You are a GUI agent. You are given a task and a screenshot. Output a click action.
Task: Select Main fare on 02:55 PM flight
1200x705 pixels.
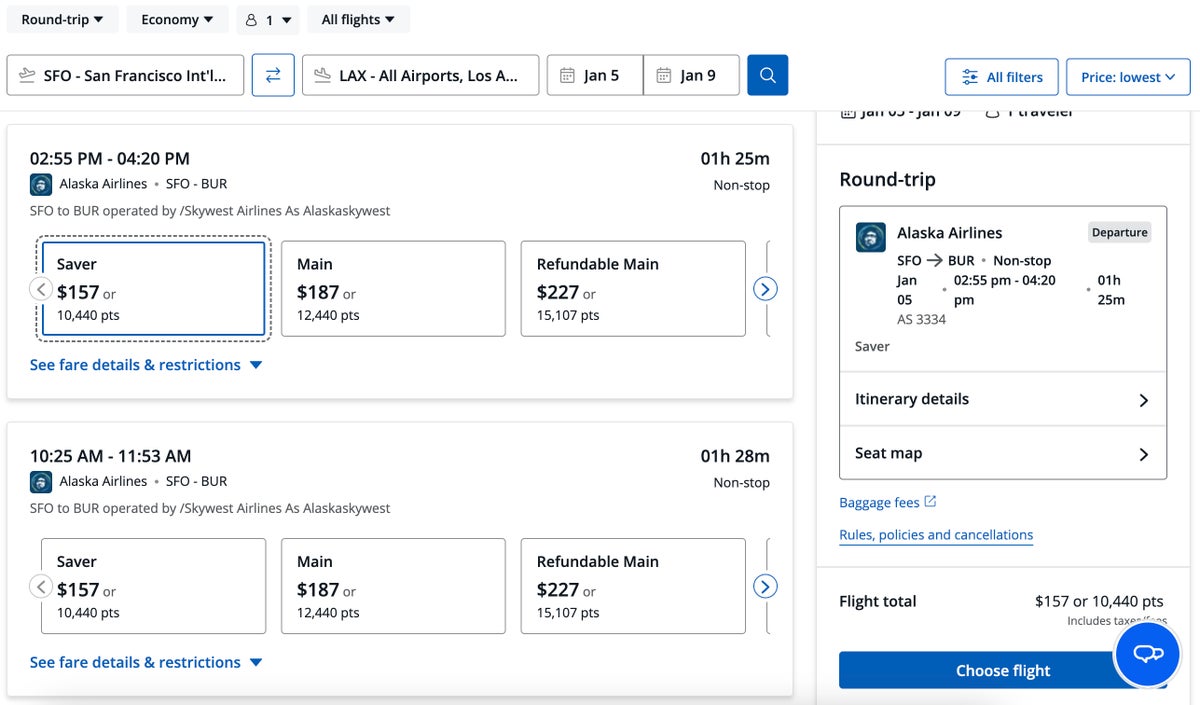(393, 288)
